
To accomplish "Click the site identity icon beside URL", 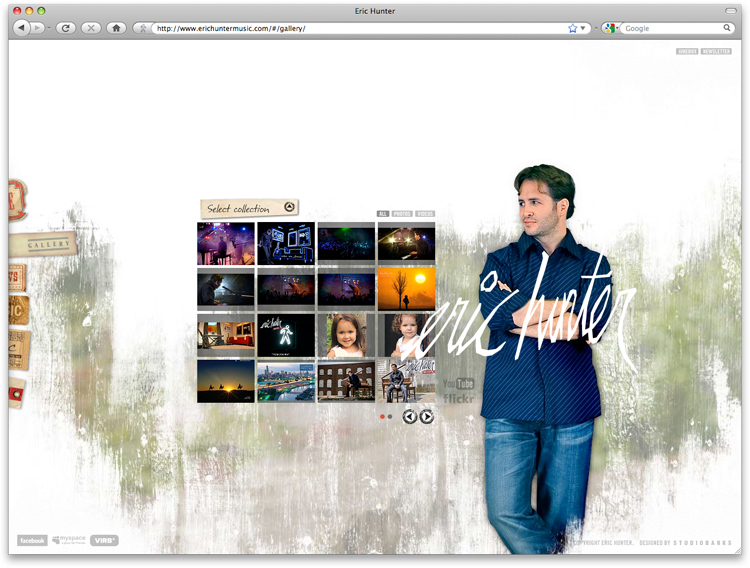I will click(143, 28).
